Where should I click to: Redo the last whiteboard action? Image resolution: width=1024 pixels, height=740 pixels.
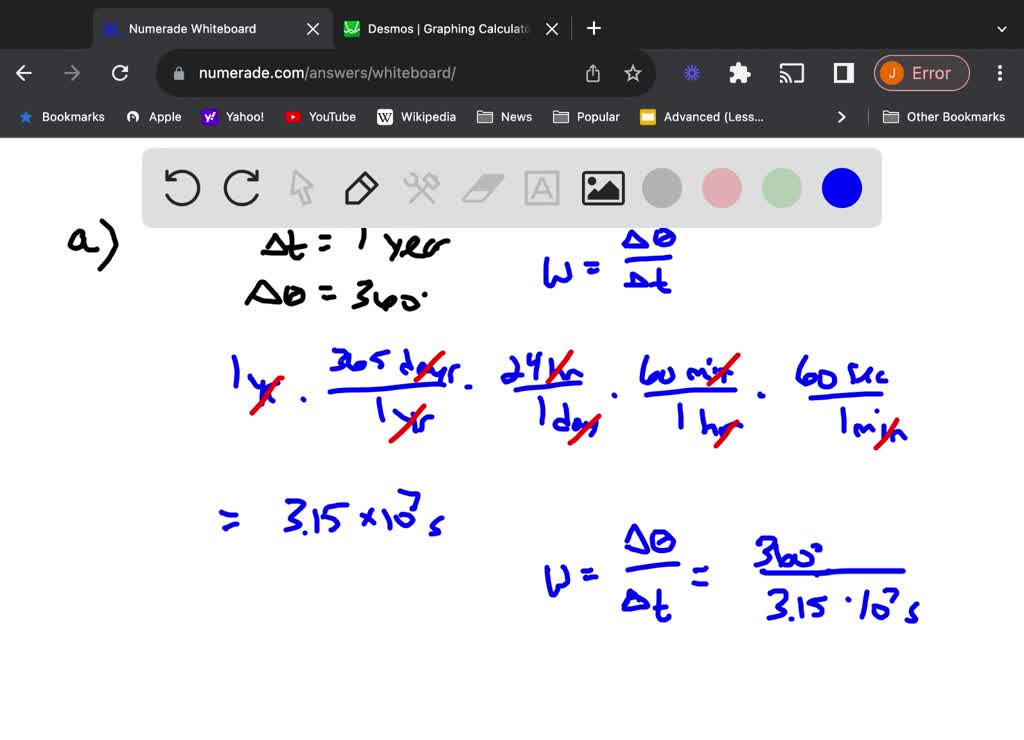(x=241, y=187)
